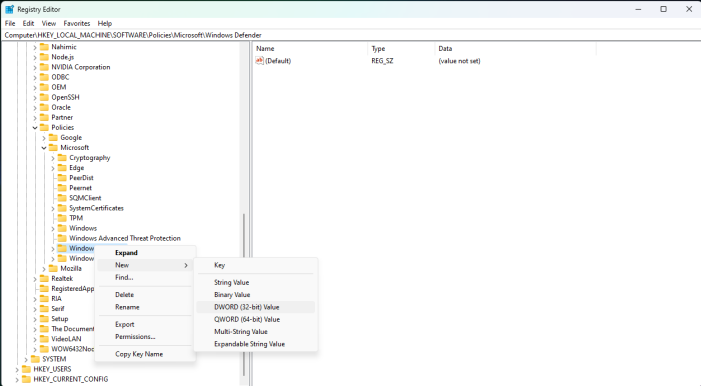The image size is (701, 386).
Task: Open the Favorites menu
Action: click(x=76, y=23)
